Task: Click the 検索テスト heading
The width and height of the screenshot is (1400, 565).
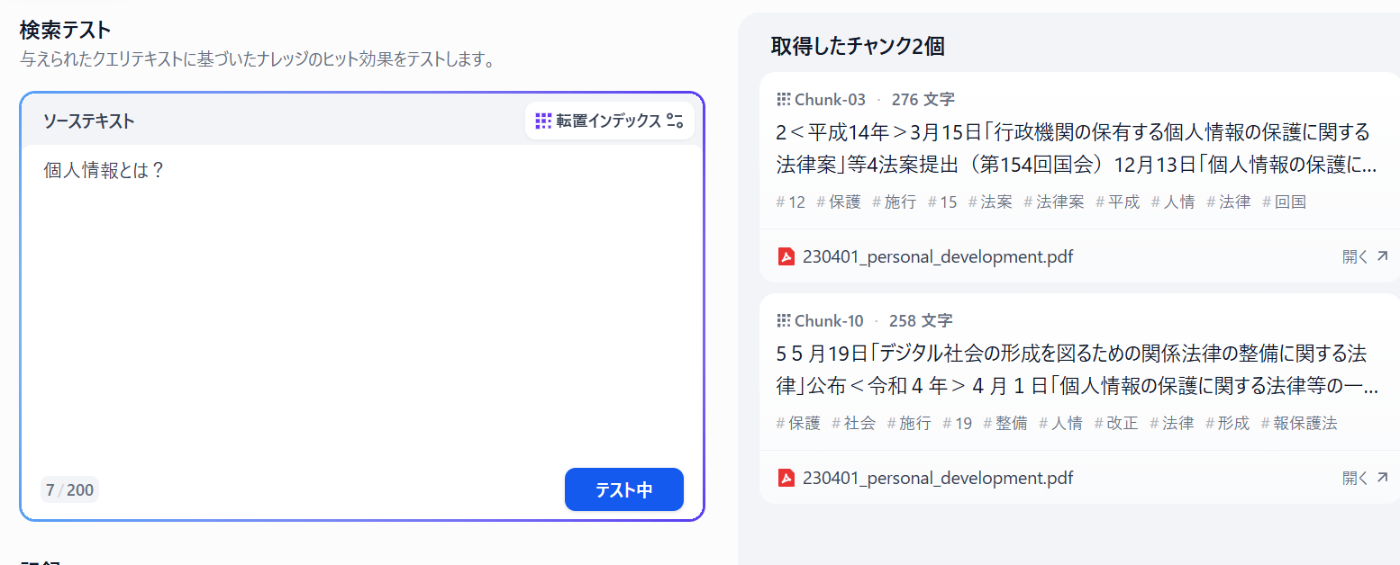Action: pos(65,31)
